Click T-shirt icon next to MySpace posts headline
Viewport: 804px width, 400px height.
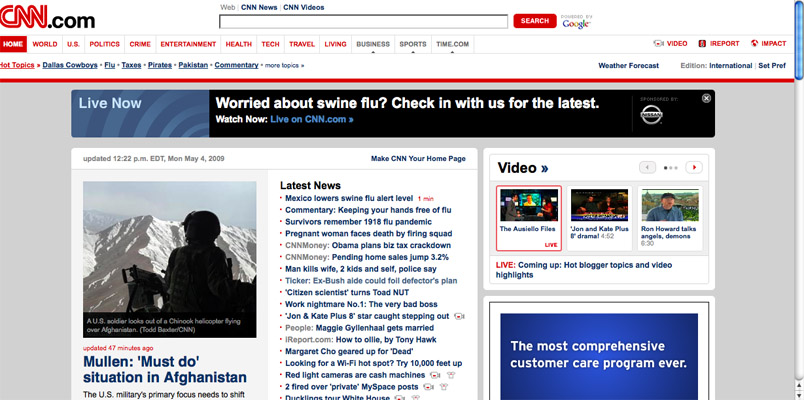445,387
